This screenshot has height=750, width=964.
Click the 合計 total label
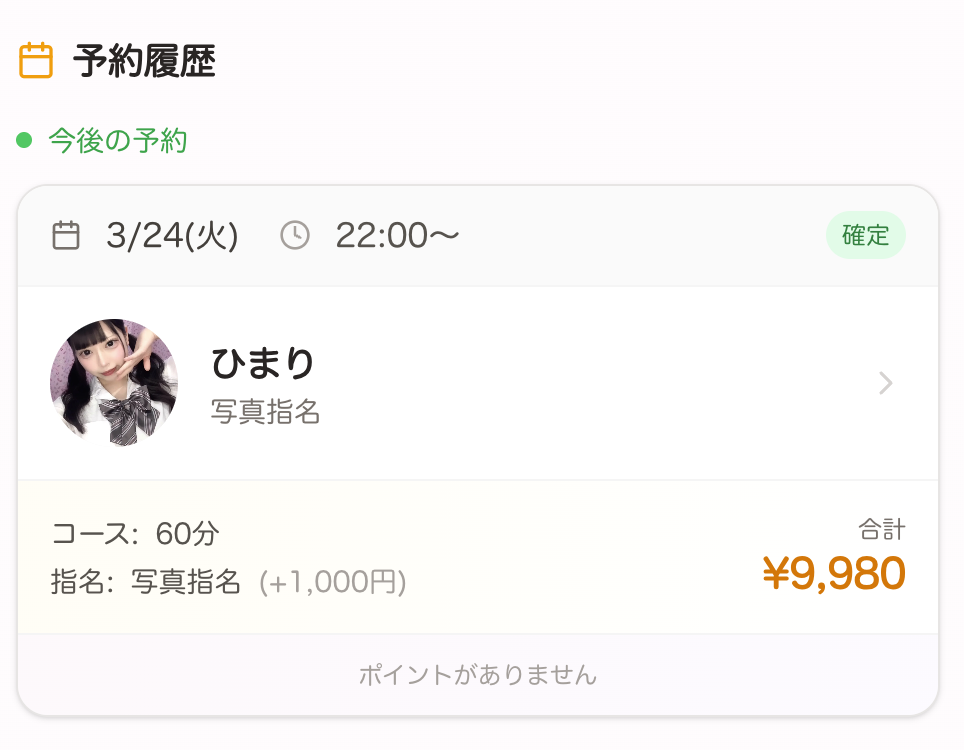[x=881, y=529]
